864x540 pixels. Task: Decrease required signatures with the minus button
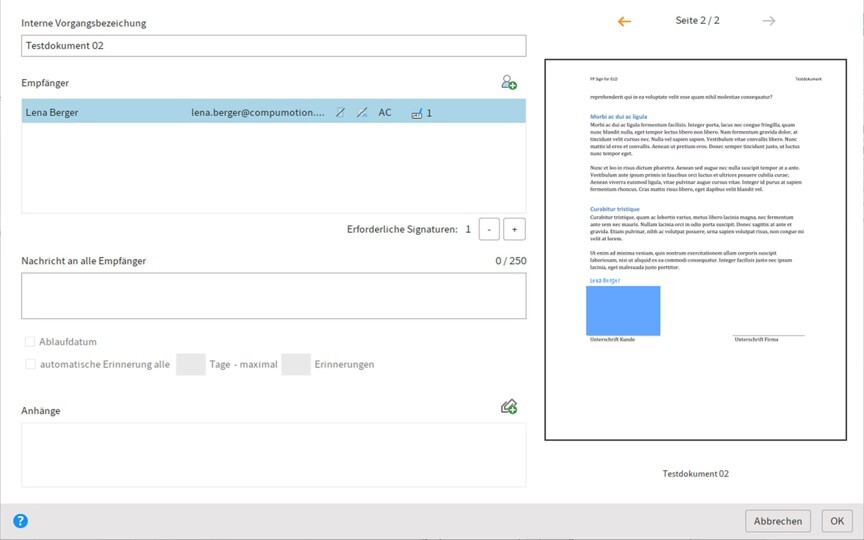pos(489,229)
